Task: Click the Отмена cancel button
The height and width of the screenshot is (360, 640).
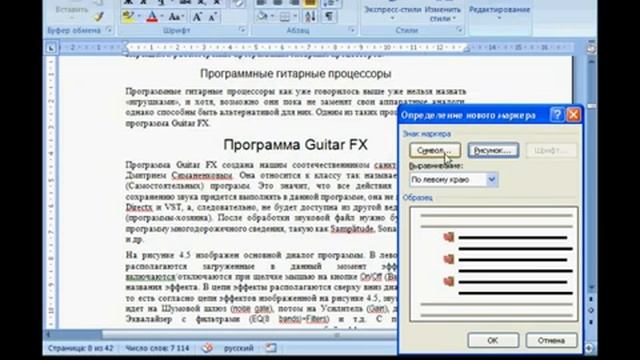Action: [x=551, y=340]
